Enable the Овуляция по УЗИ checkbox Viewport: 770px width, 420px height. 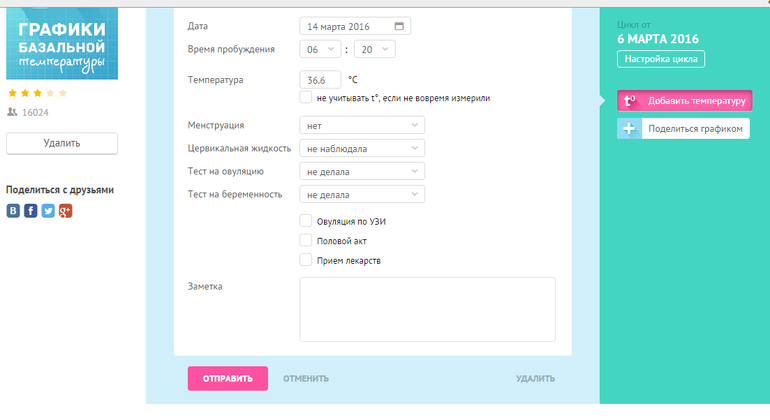pyautogui.click(x=306, y=221)
